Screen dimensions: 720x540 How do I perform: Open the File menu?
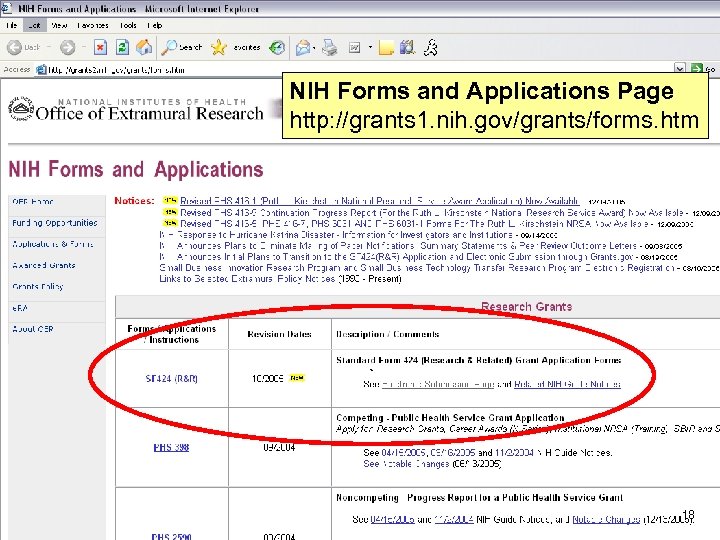[12, 25]
